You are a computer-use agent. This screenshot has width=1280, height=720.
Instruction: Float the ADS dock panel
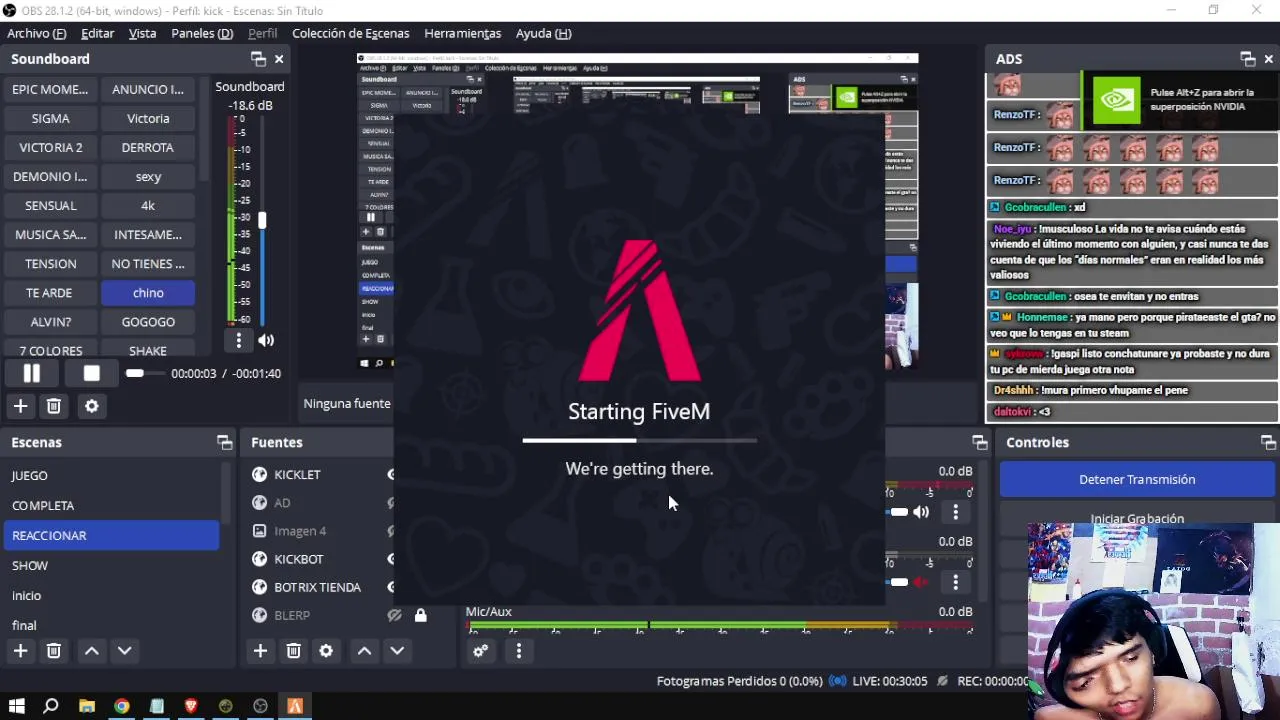point(1247,59)
